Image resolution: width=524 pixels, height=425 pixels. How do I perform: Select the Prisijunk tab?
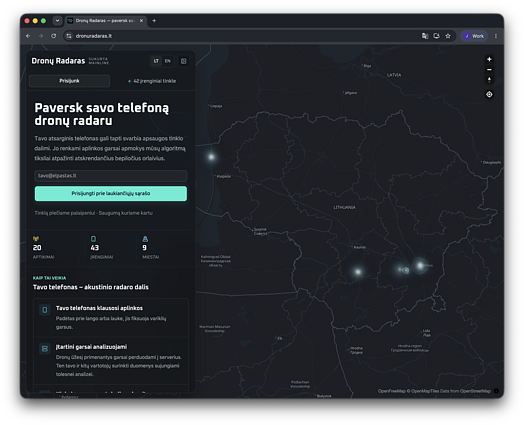(x=70, y=81)
